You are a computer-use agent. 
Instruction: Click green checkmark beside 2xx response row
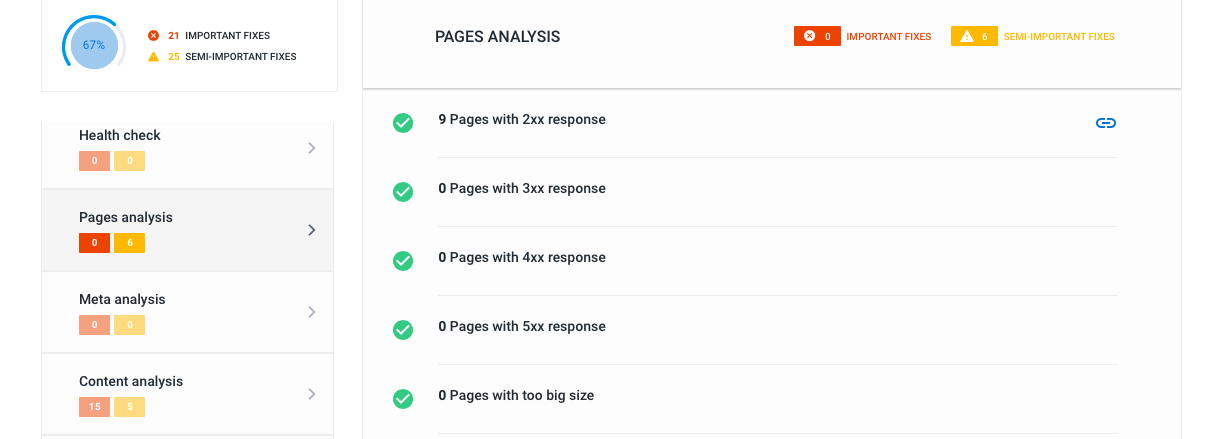pos(403,123)
